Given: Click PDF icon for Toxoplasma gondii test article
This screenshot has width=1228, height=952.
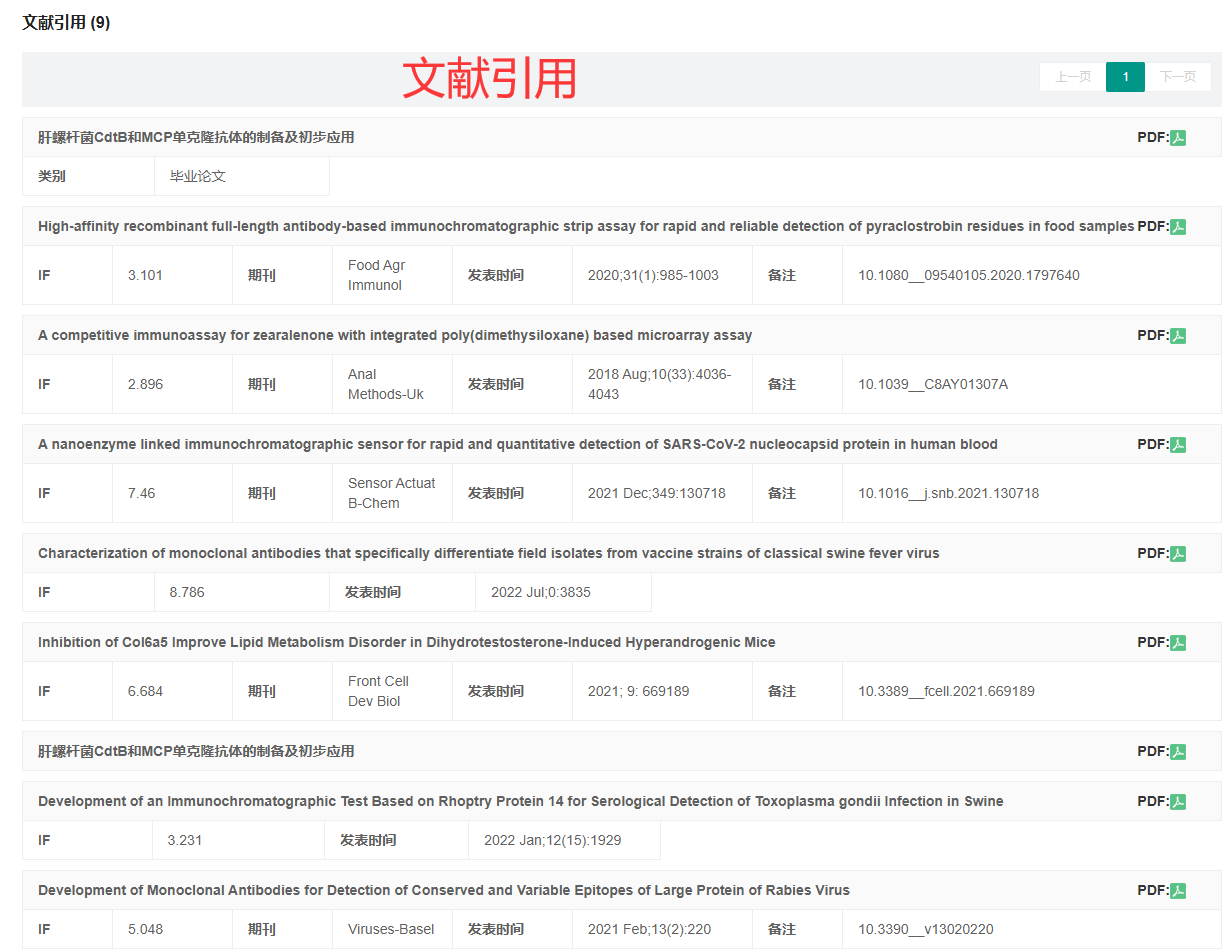Looking at the screenshot, I should (x=1177, y=802).
